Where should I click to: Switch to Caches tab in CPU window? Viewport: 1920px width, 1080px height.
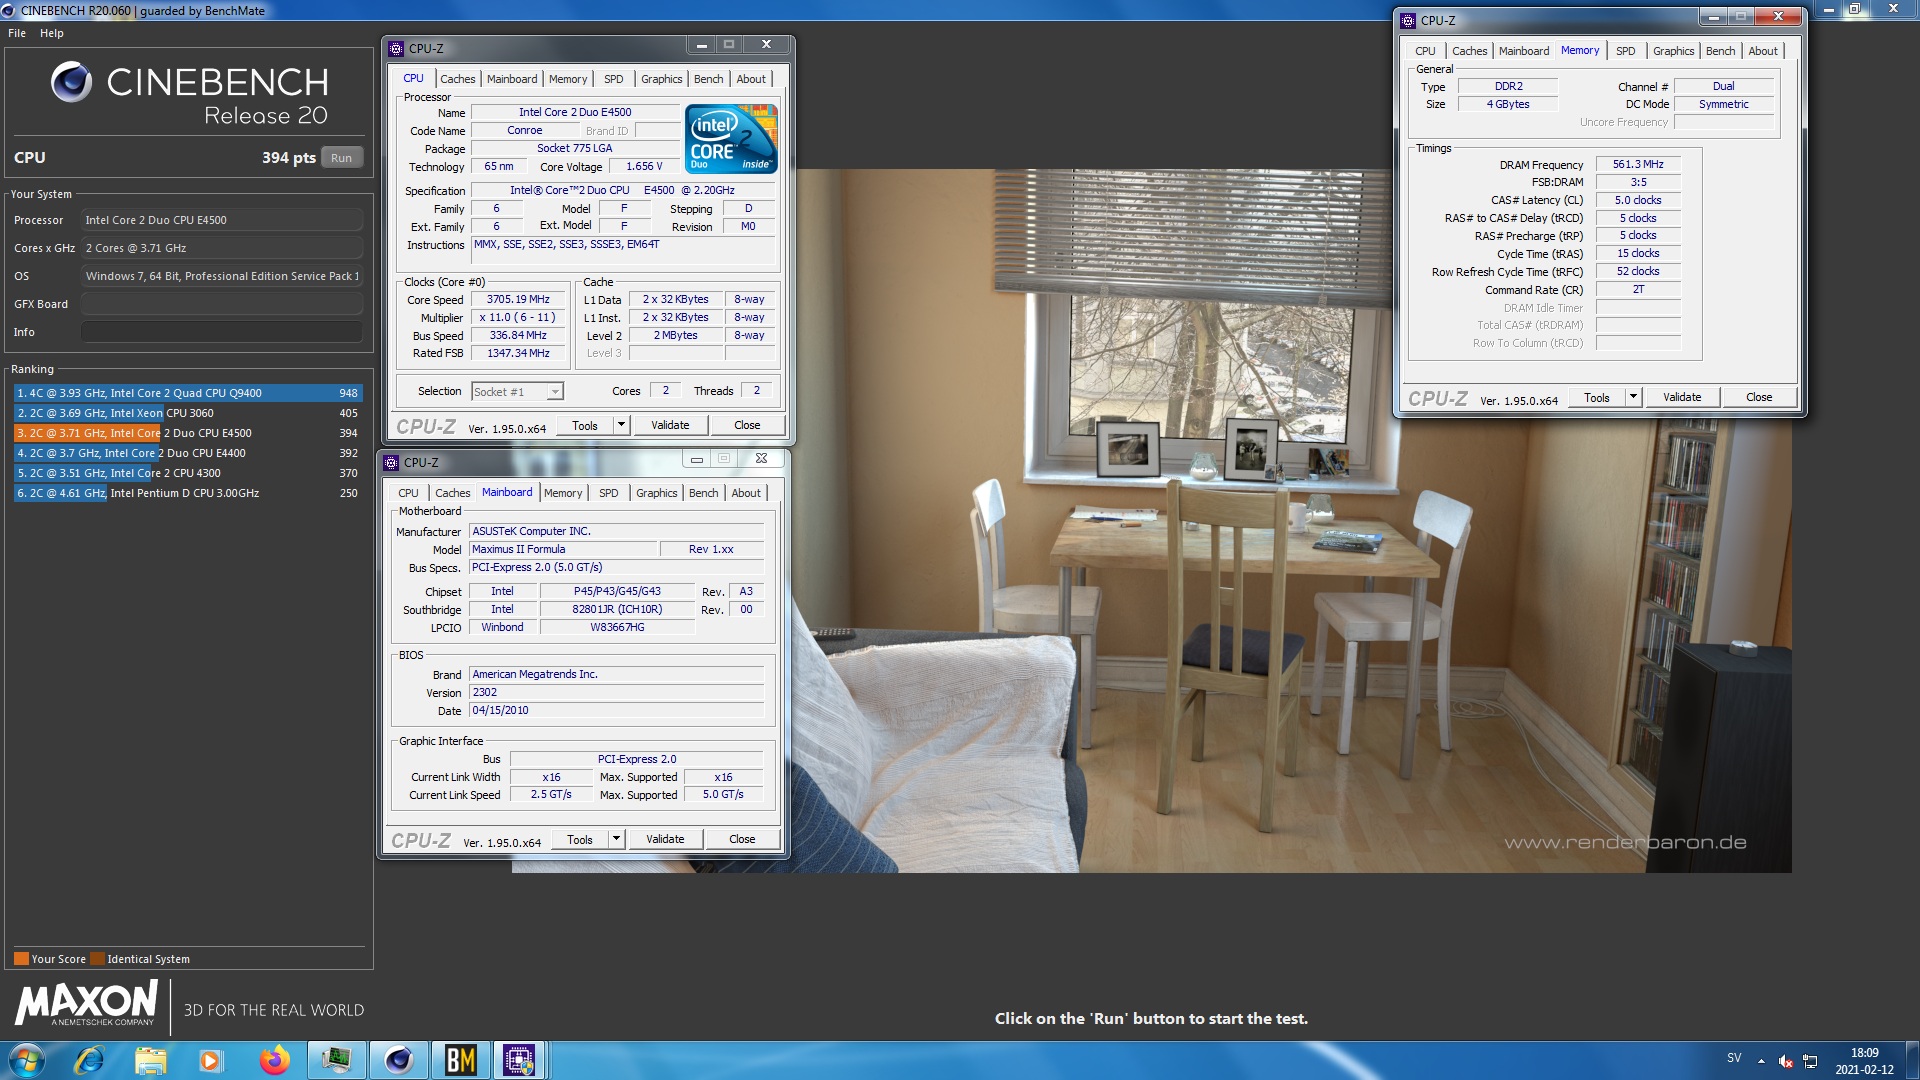(457, 79)
